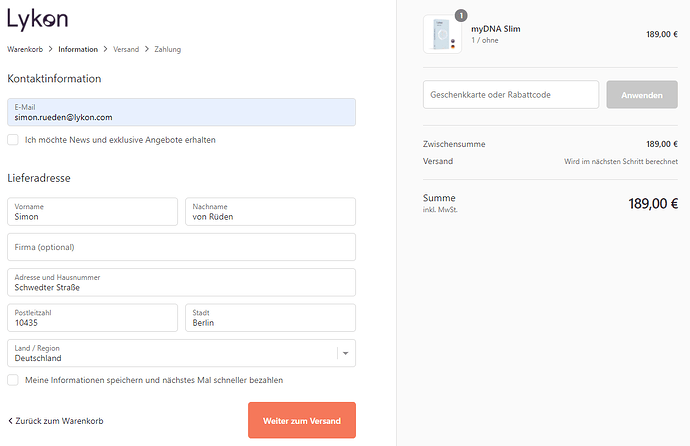This screenshot has height=446, width=690.
Task: Return via Zurück zum Warenkorb link
Action: (59, 421)
